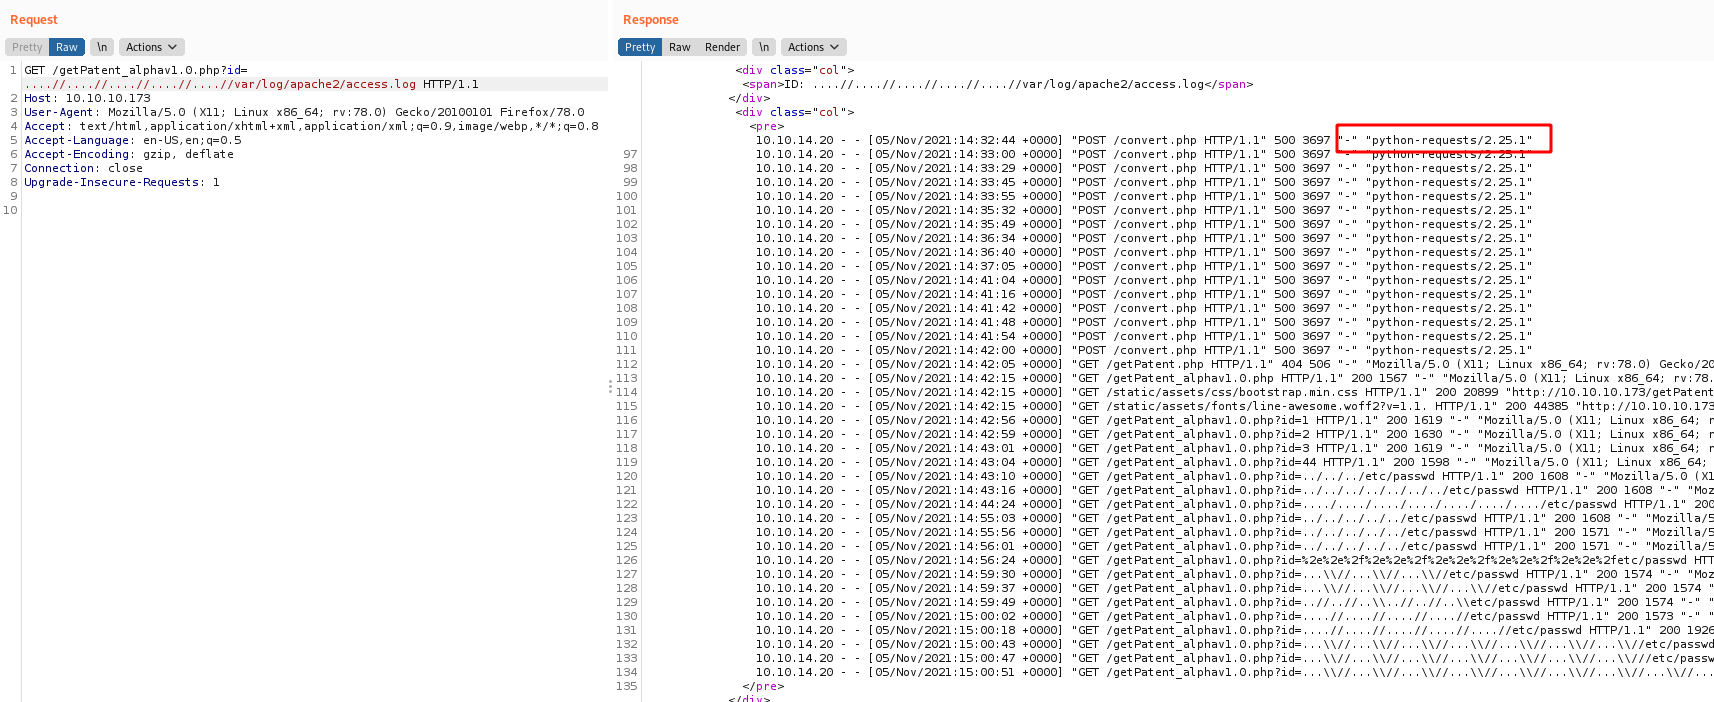Screen dimensions: 1714x702
Task: Click log entry timestamped 14:42:00
Action: coord(1143,350)
